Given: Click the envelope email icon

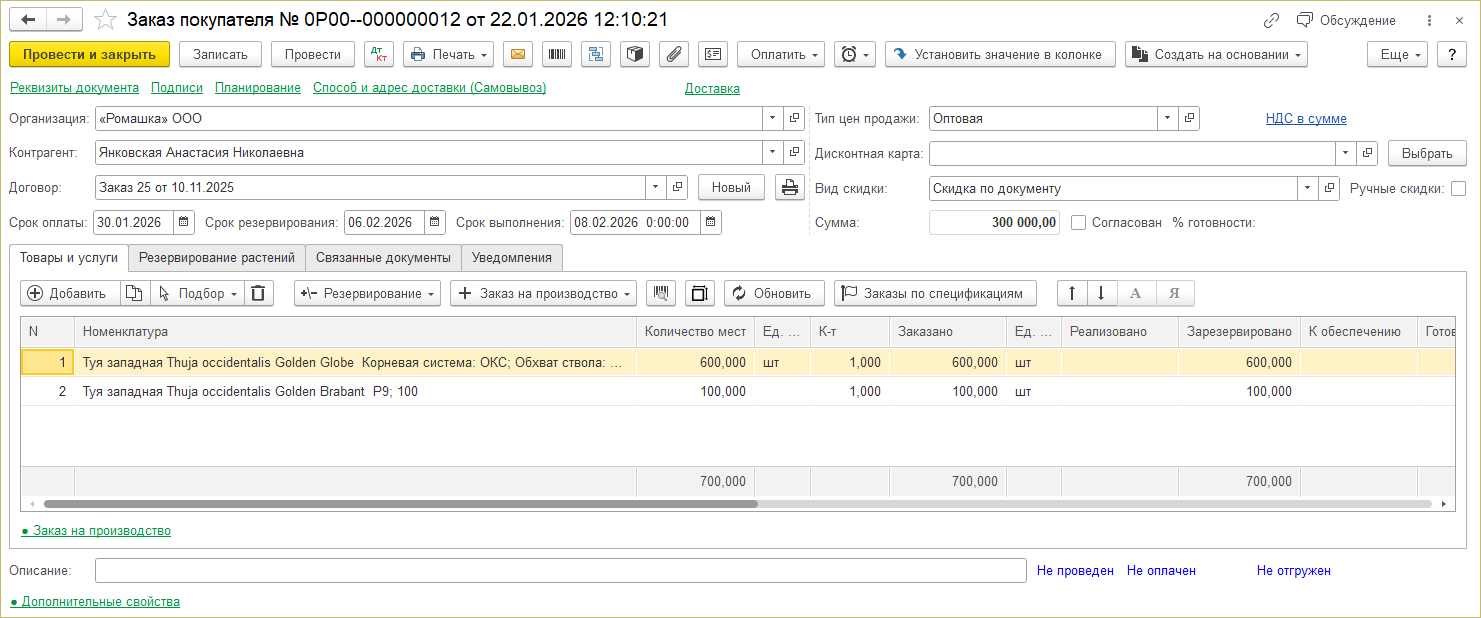Looking at the screenshot, I should click(x=517, y=55).
